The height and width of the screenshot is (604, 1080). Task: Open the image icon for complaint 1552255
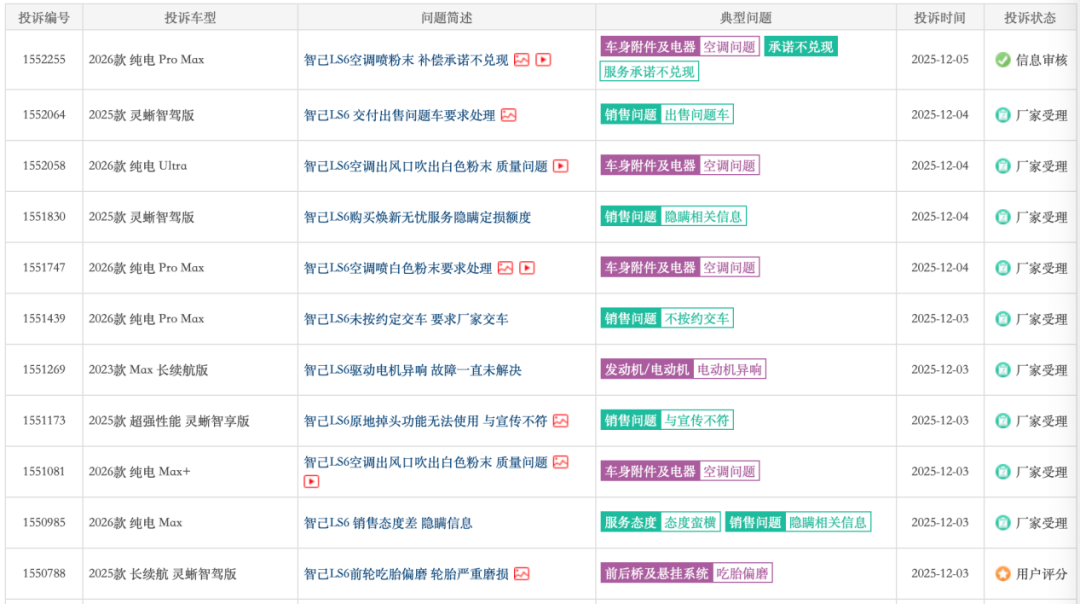(x=521, y=60)
